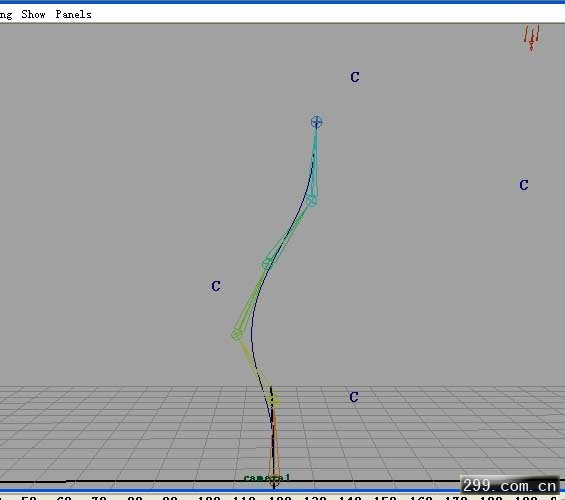Select the camera1 label
The width and height of the screenshot is (565, 500).
pos(267,478)
